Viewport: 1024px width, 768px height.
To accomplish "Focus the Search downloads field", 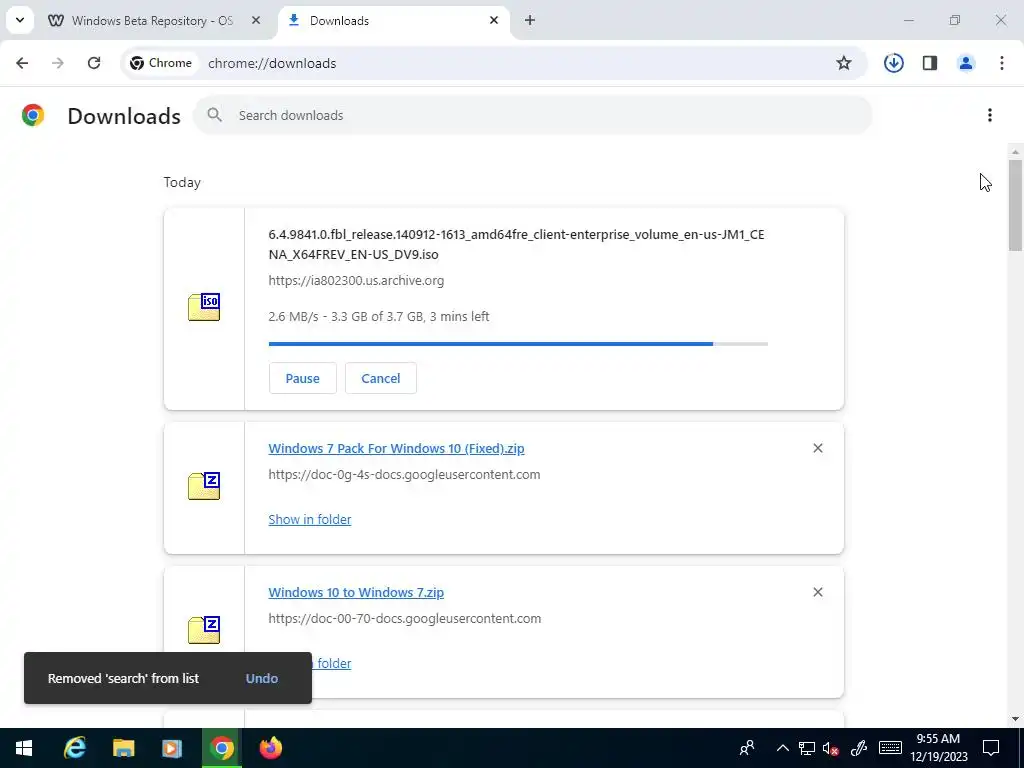I will (532, 116).
